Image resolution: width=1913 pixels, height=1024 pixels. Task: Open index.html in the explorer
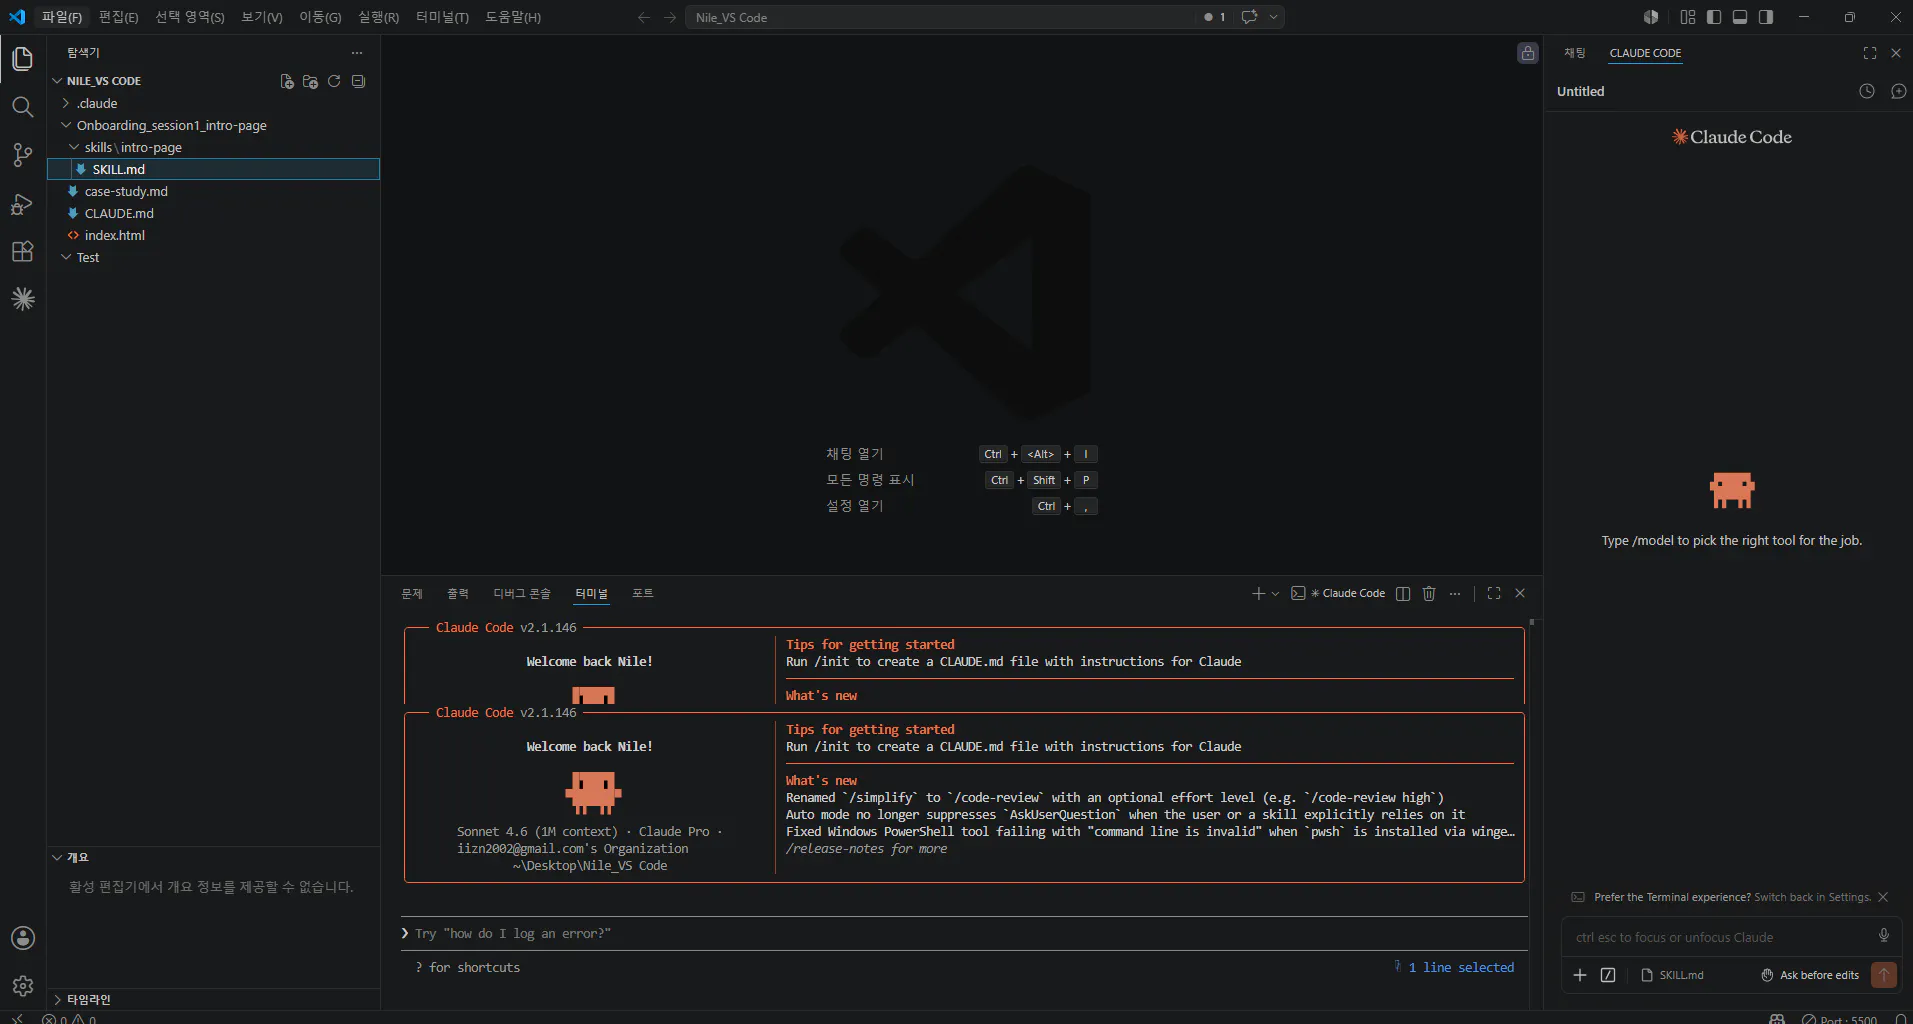[213, 235]
